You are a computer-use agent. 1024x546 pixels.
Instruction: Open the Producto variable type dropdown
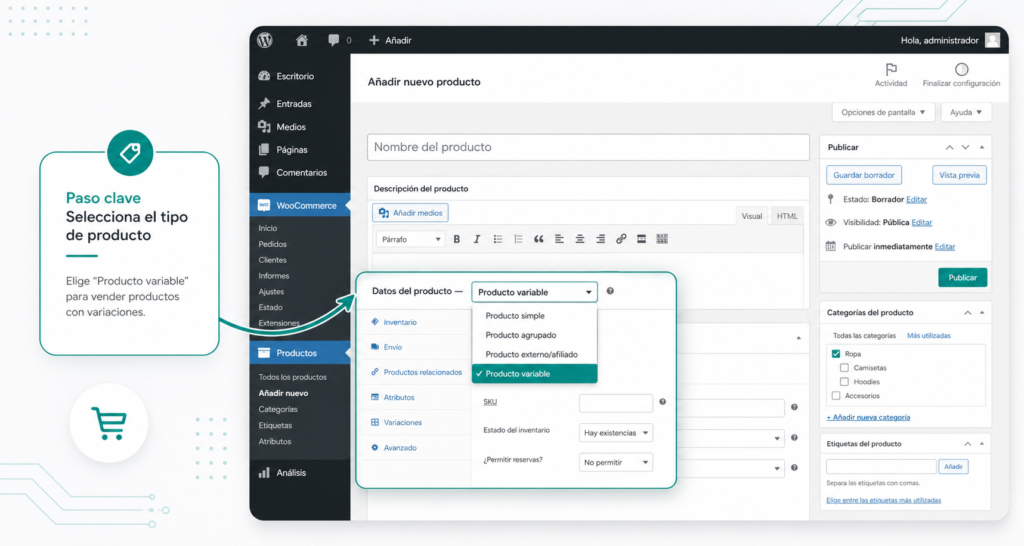coord(534,292)
